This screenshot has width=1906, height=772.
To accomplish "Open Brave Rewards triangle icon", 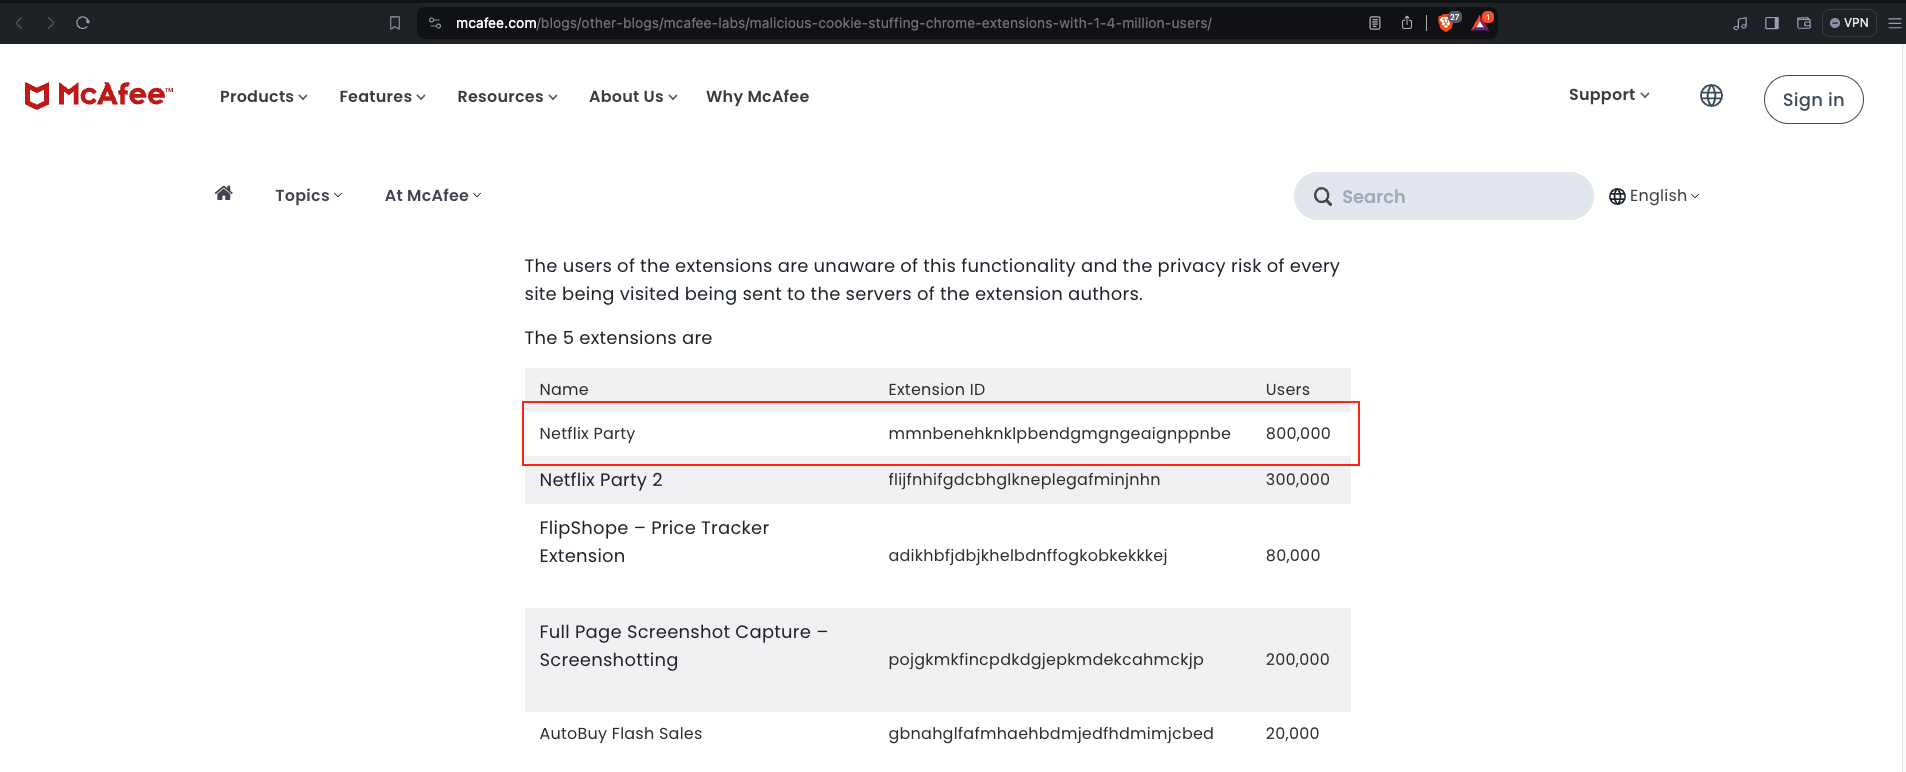I will tap(1481, 22).
